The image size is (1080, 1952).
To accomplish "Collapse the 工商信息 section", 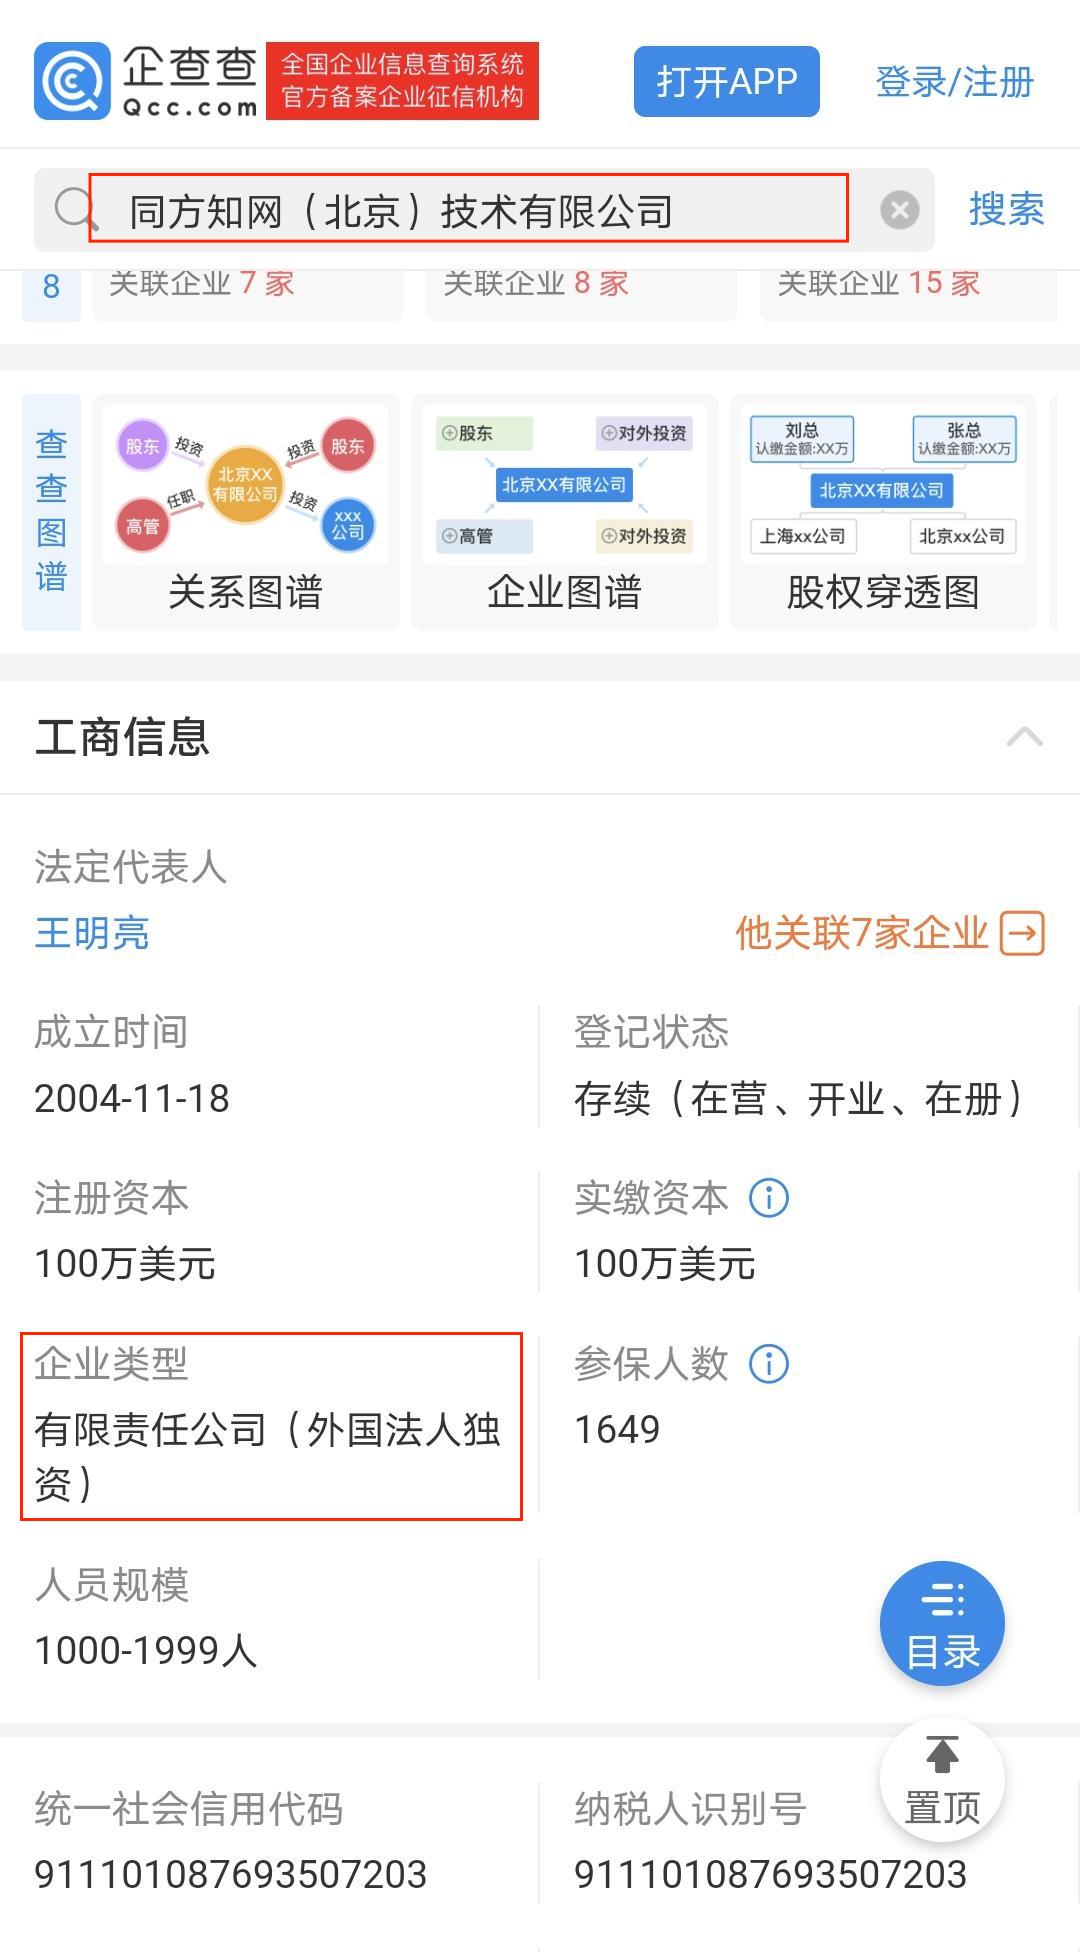I will 1024,737.
